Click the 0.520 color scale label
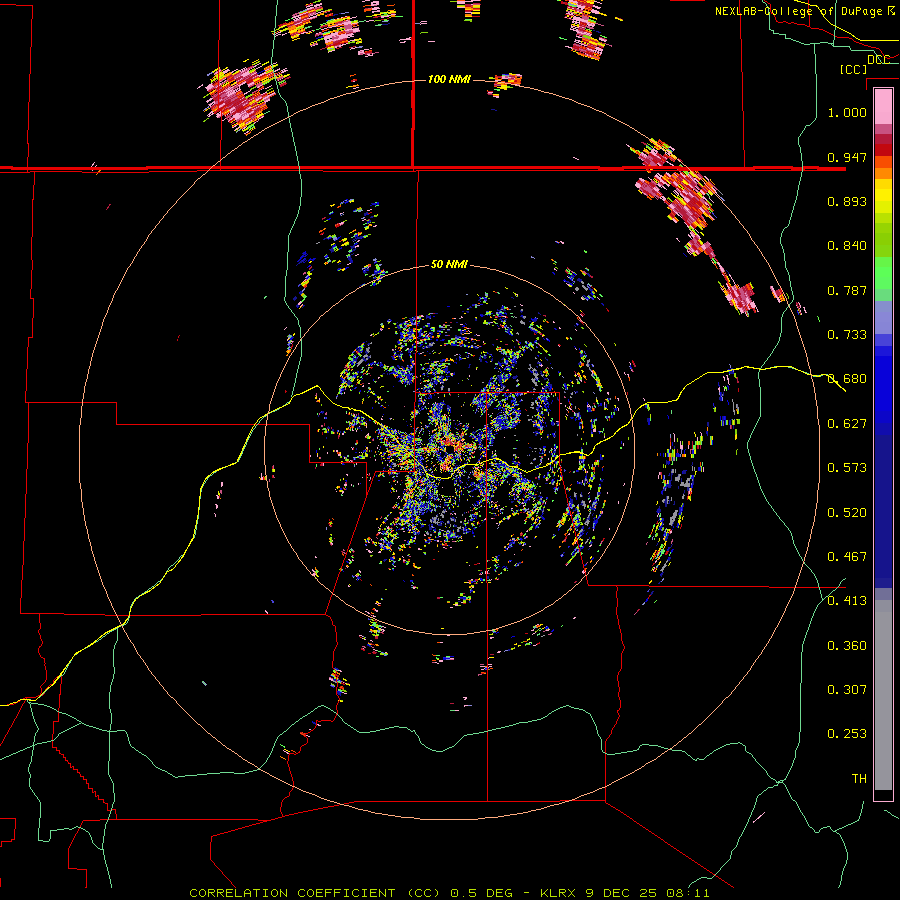 click(x=847, y=513)
